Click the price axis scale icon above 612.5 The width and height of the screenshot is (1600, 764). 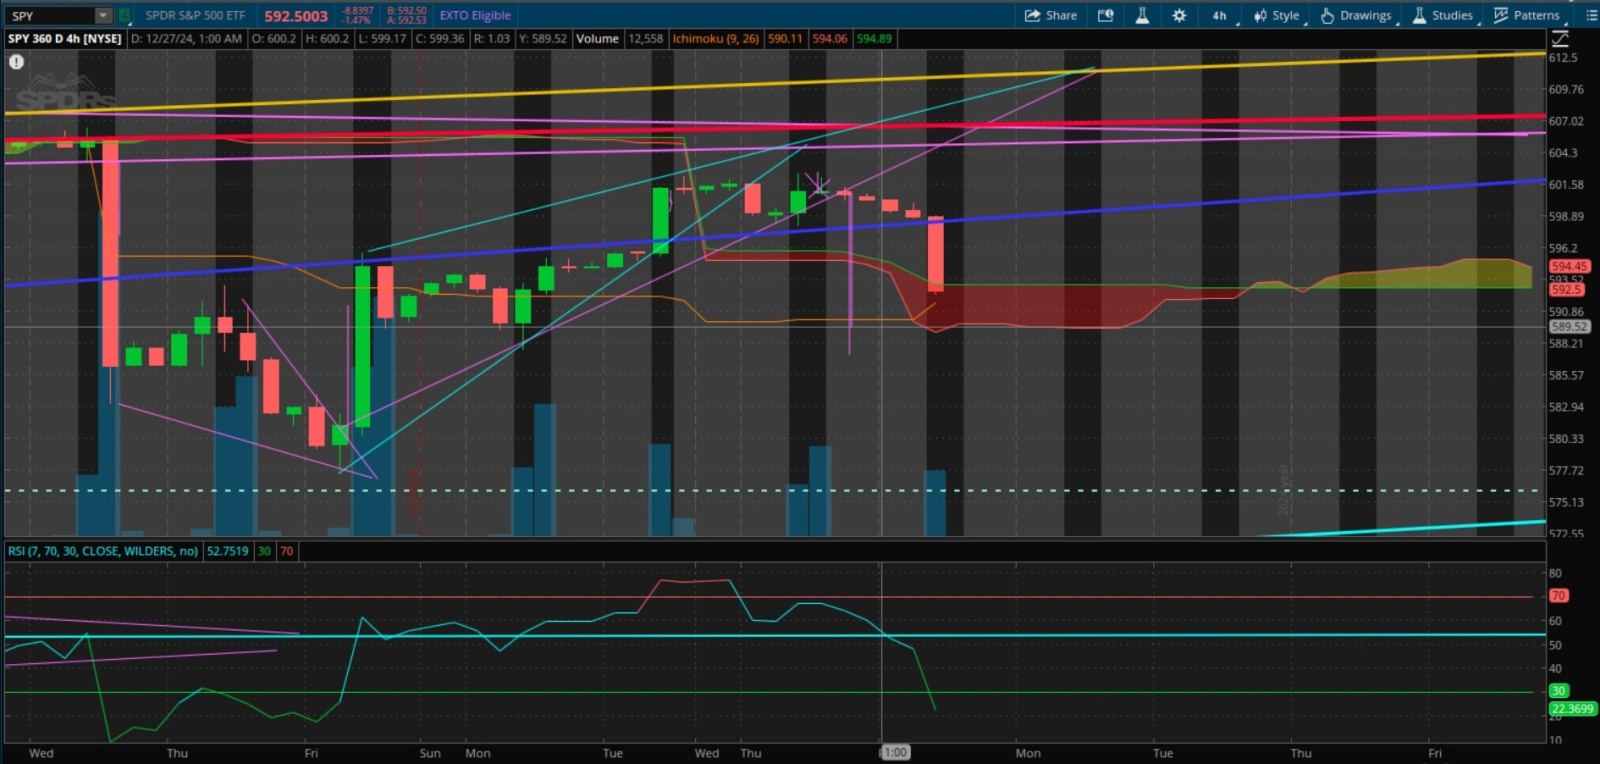1560,39
